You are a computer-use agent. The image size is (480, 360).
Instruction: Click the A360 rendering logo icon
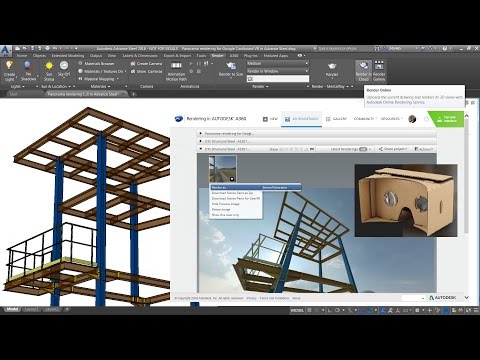point(179,119)
